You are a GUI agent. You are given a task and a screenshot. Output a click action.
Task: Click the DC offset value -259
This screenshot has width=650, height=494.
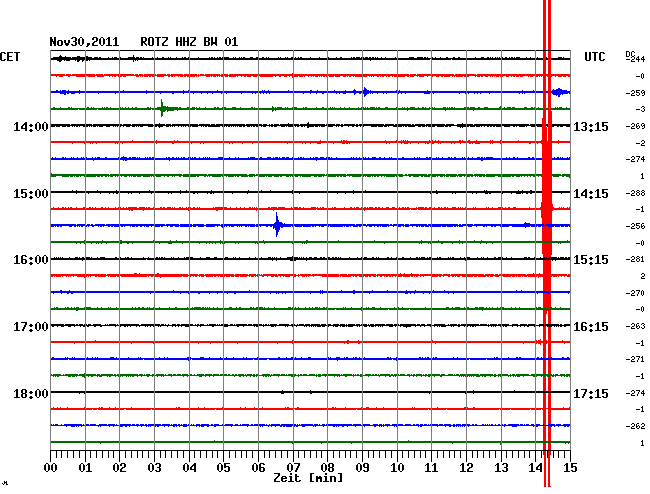[x=635, y=93]
